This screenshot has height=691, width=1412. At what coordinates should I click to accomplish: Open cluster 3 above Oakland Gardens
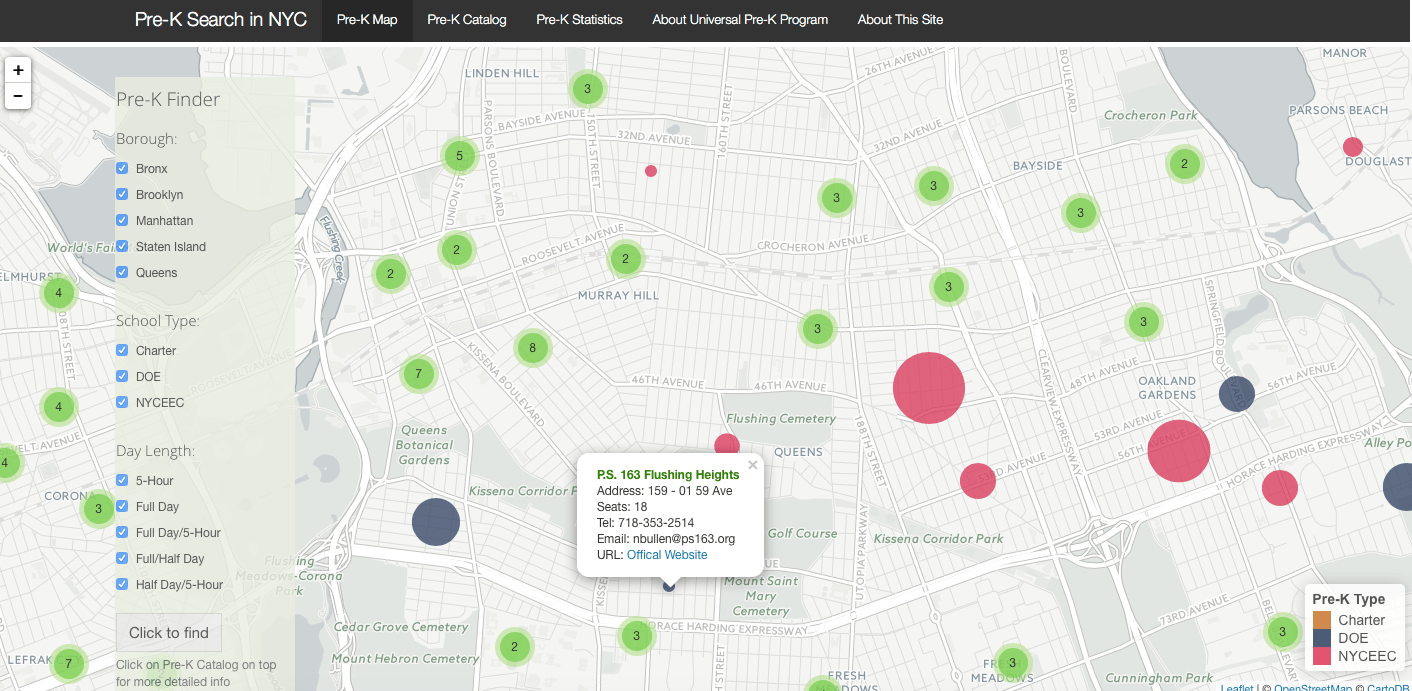click(x=1143, y=322)
